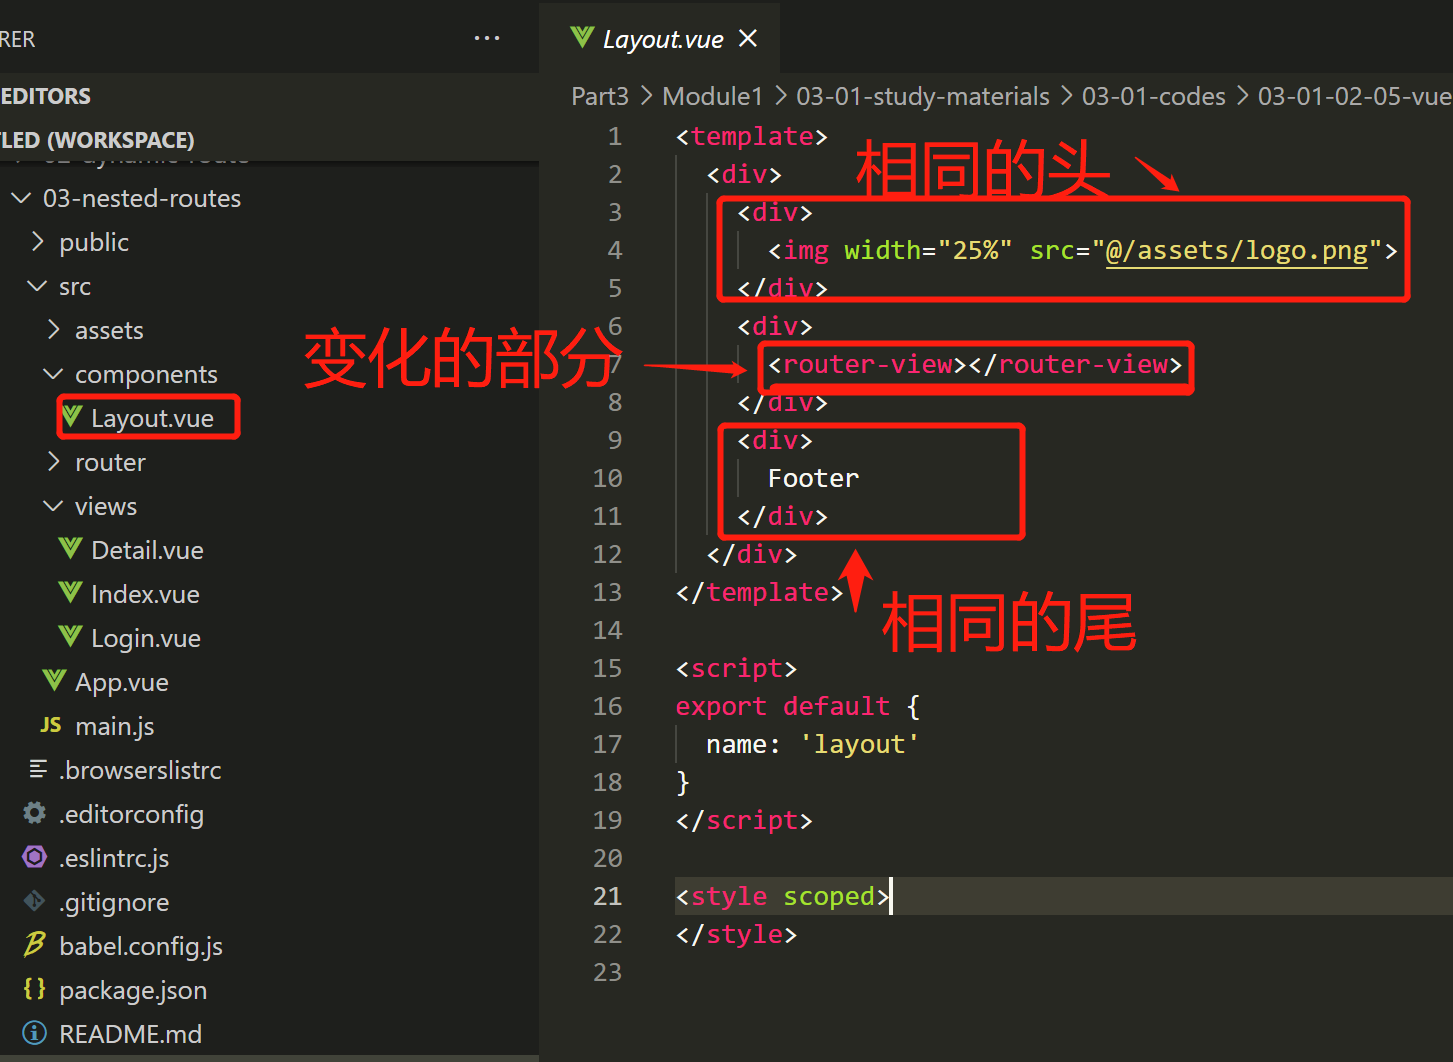Viewport: 1453px width, 1062px height.
Task: Click line number 21 in gutter
Action: click(x=607, y=896)
